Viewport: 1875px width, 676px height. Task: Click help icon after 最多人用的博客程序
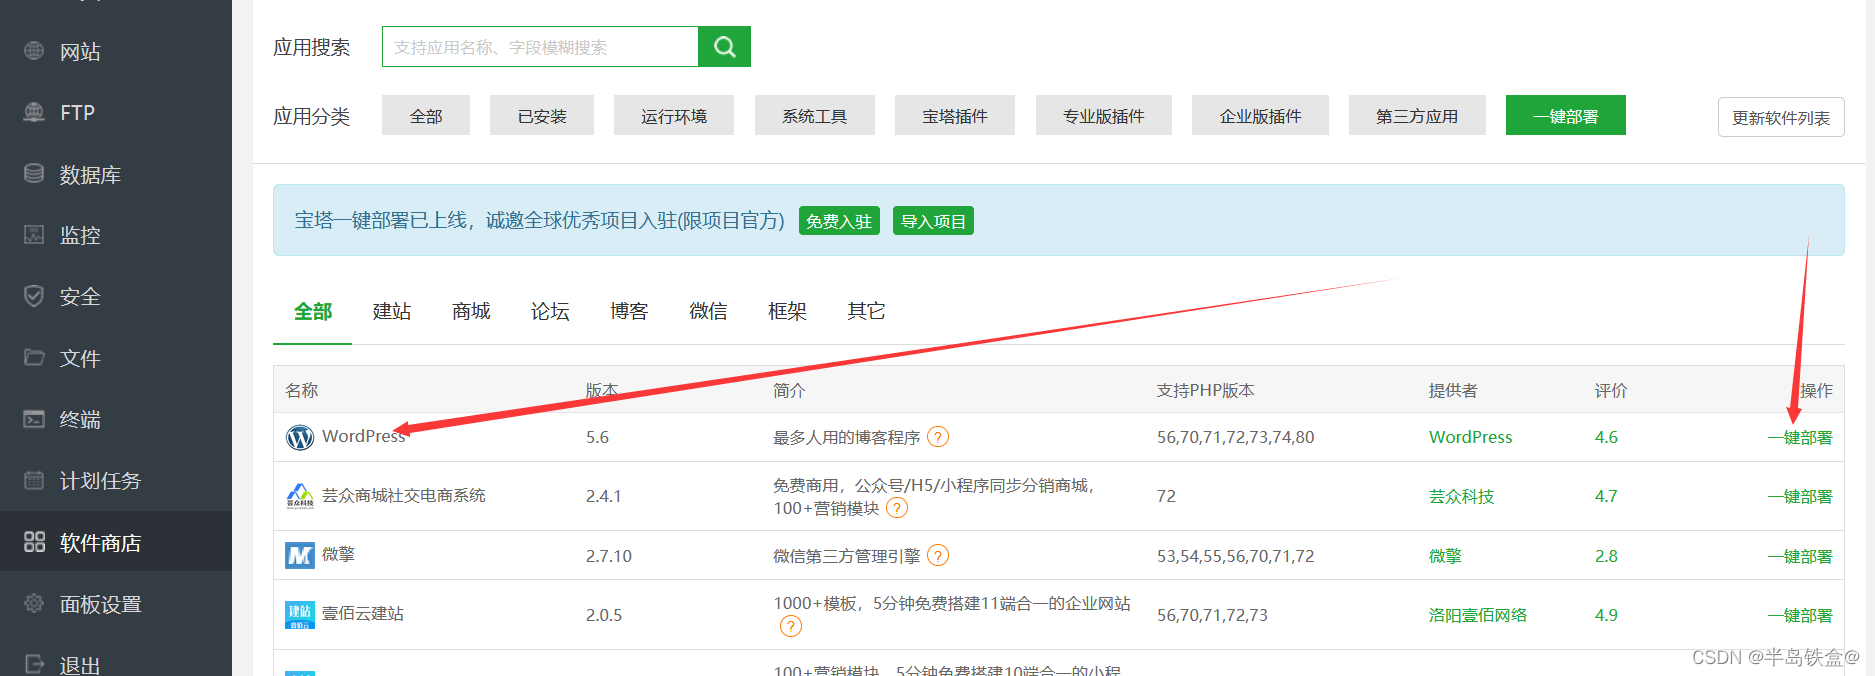[938, 437]
